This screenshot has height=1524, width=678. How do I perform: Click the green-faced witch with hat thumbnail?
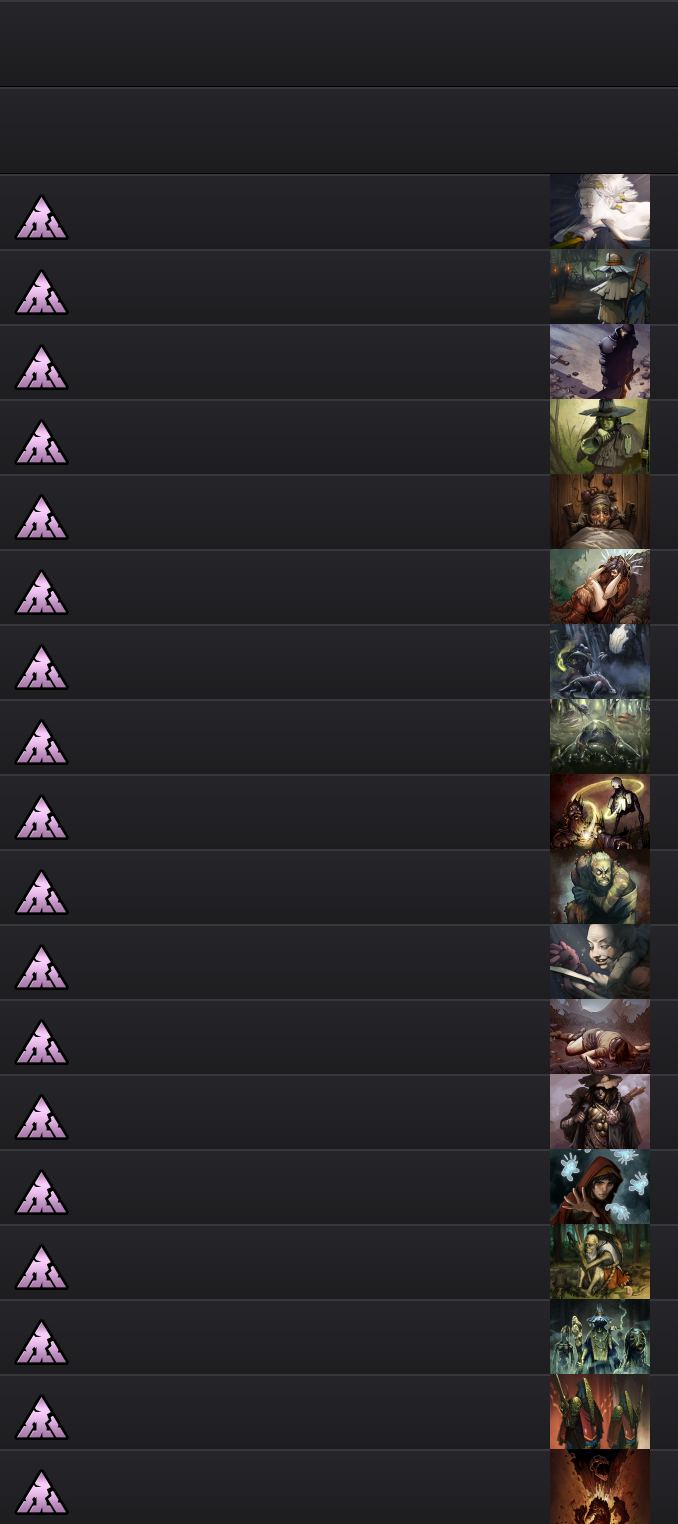click(600, 437)
